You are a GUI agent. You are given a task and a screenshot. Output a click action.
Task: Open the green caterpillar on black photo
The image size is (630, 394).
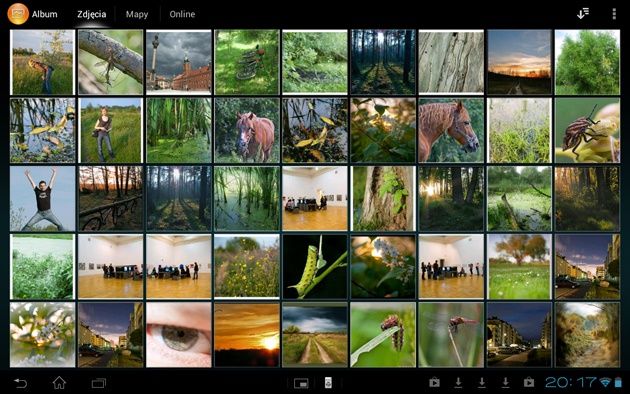315,267
